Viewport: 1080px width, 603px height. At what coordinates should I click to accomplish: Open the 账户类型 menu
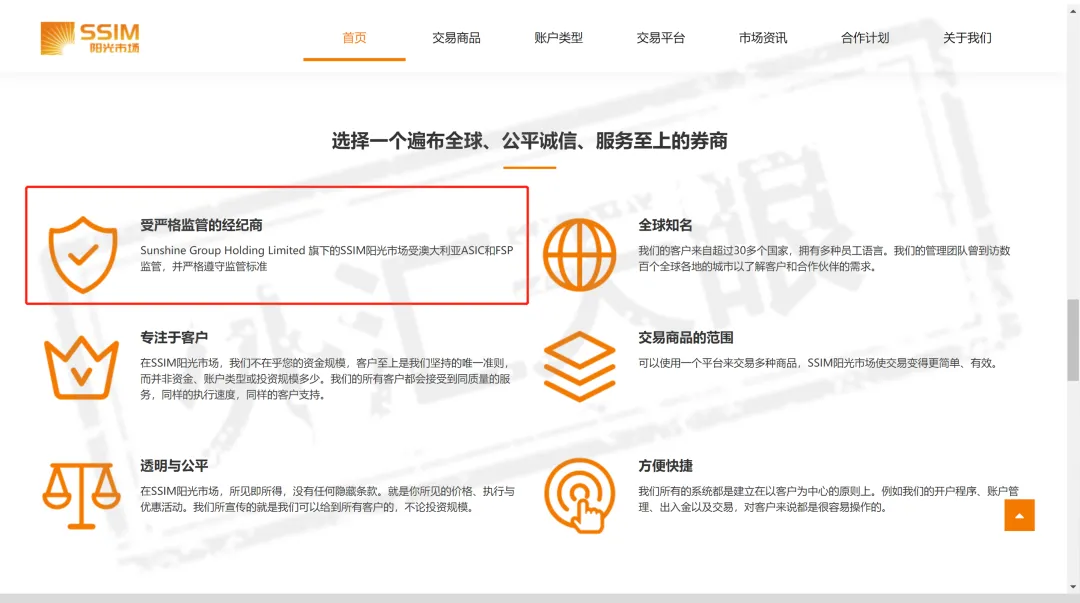coord(558,38)
